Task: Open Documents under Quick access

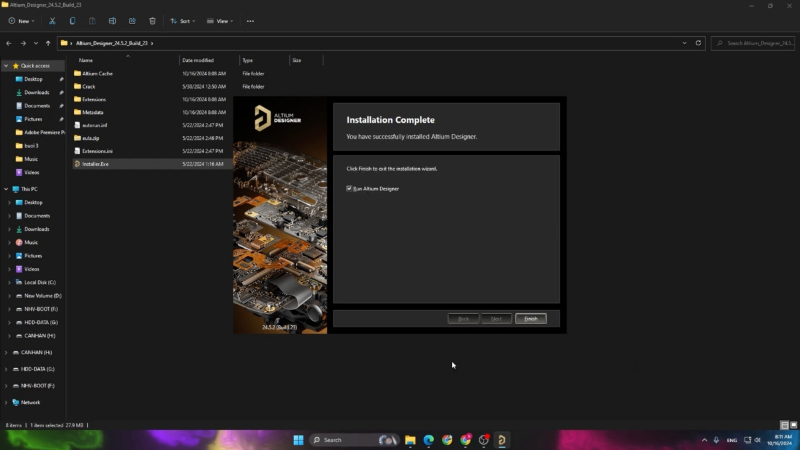Action: coord(37,106)
